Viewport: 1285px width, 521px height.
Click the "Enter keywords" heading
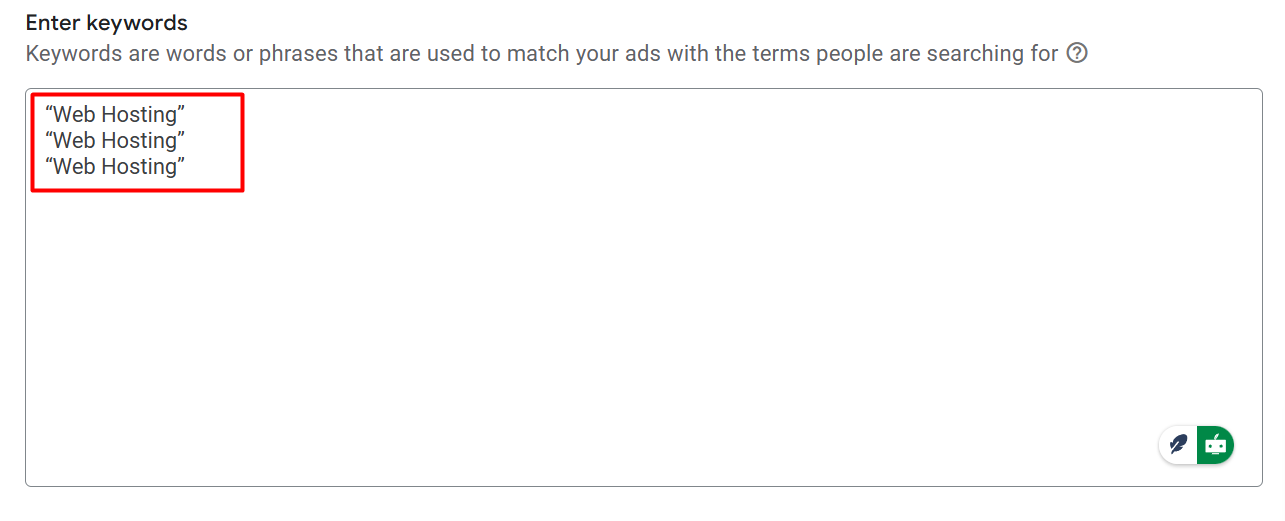(x=107, y=23)
